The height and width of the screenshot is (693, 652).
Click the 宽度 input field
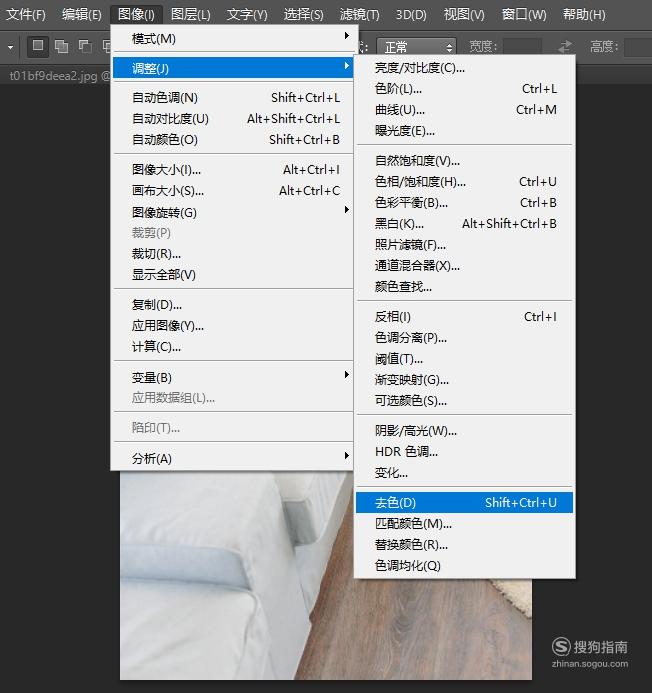(522, 46)
